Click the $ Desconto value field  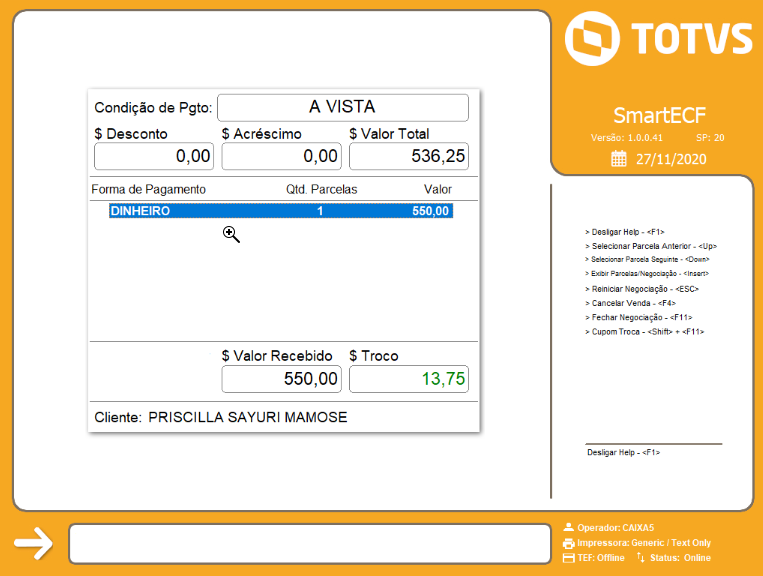pyautogui.click(x=154, y=156)
